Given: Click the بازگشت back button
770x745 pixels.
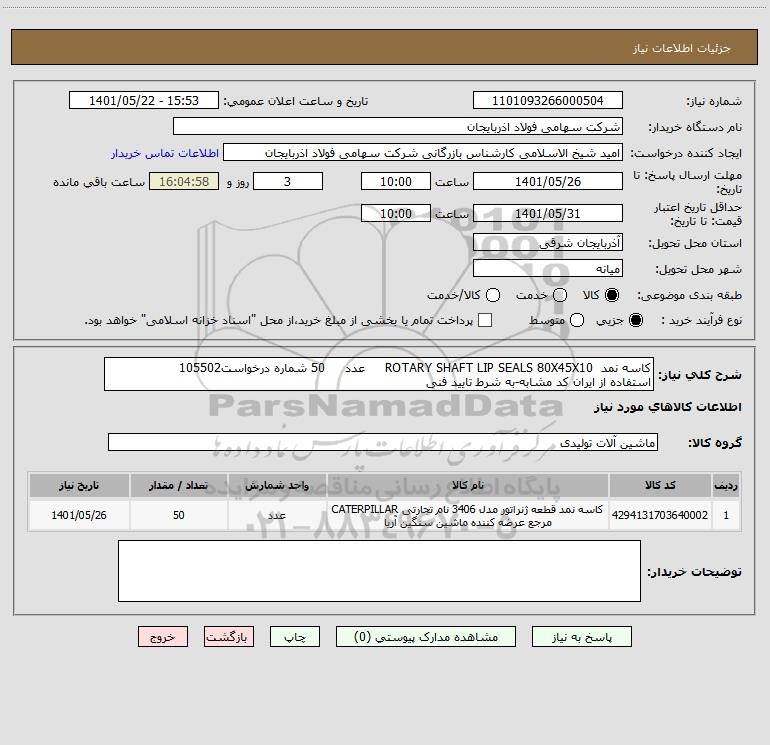Looking at the screenshot, I should (x=229, y=637).
